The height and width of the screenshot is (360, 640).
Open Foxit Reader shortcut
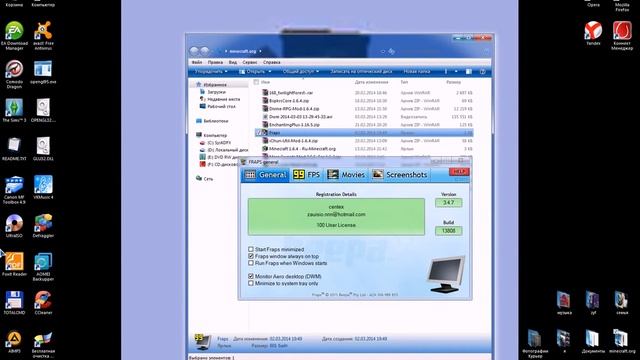pos(14,264)
